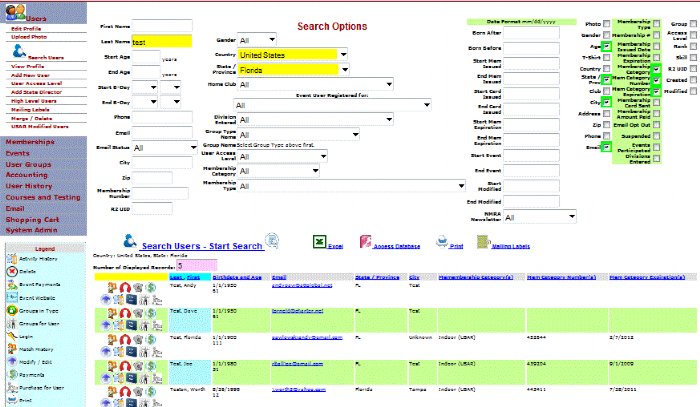Image resolution: width=700 pixels, height=407 pixels.
Task: Check the Zip column checkbox
Action: pos(606,125)
